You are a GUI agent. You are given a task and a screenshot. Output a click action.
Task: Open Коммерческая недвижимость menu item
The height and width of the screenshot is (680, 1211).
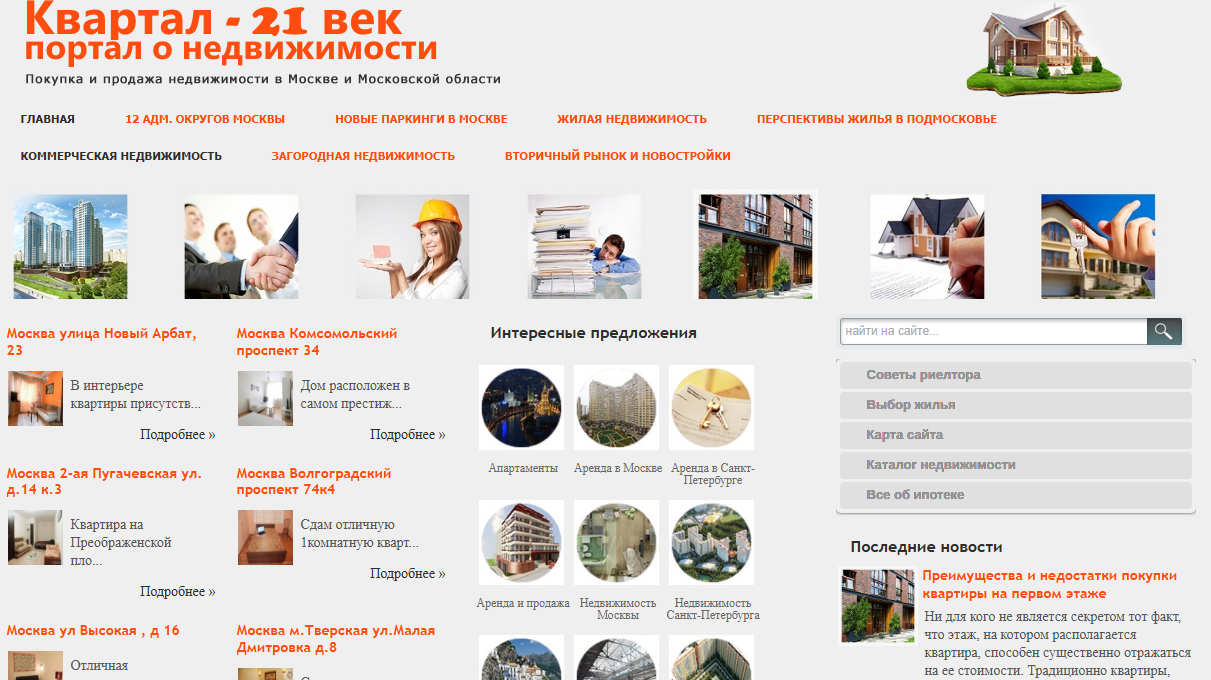point(121,156)
